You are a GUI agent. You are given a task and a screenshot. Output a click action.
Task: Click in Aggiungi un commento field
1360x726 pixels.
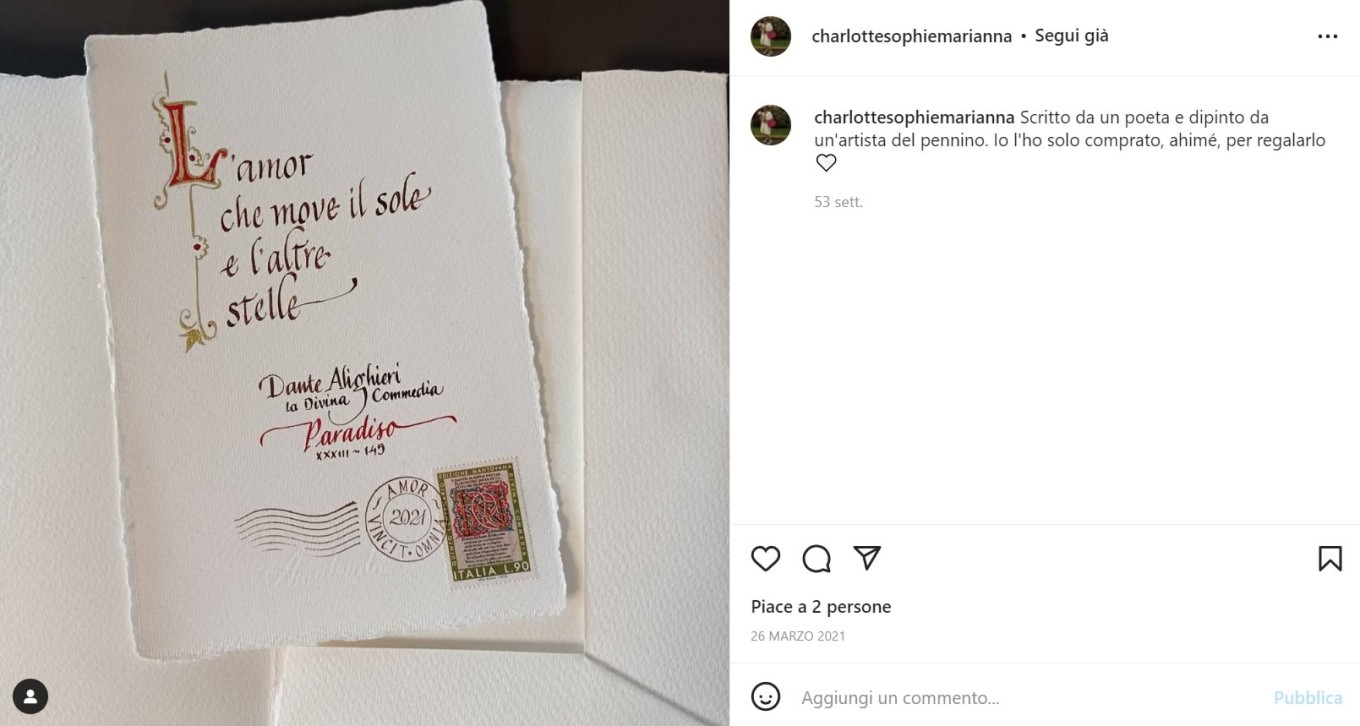1030,697
